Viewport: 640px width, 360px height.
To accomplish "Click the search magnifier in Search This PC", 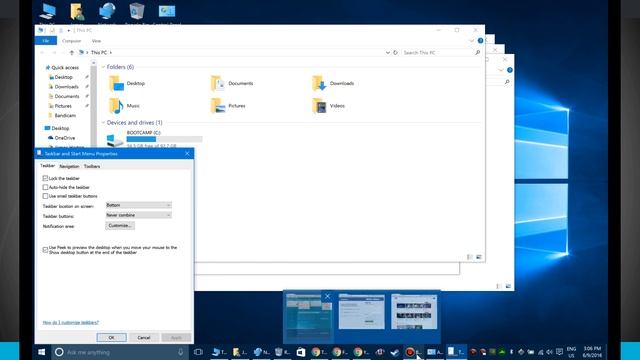I will pos(478,53).
